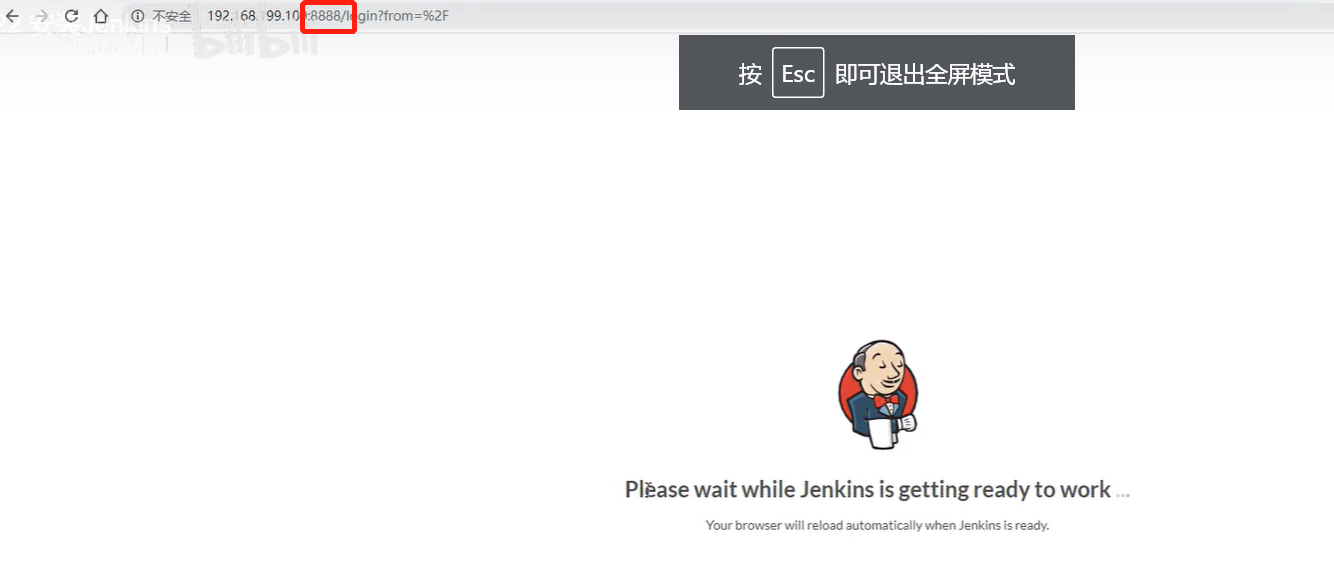Go to browser home page icon

click(101, 16)
